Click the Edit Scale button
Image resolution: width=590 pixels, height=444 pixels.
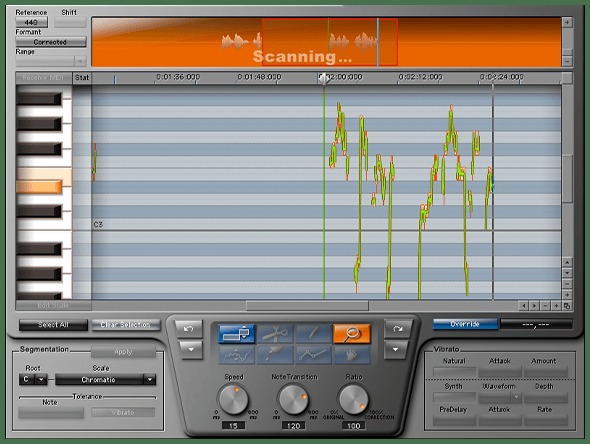point(53,305)
